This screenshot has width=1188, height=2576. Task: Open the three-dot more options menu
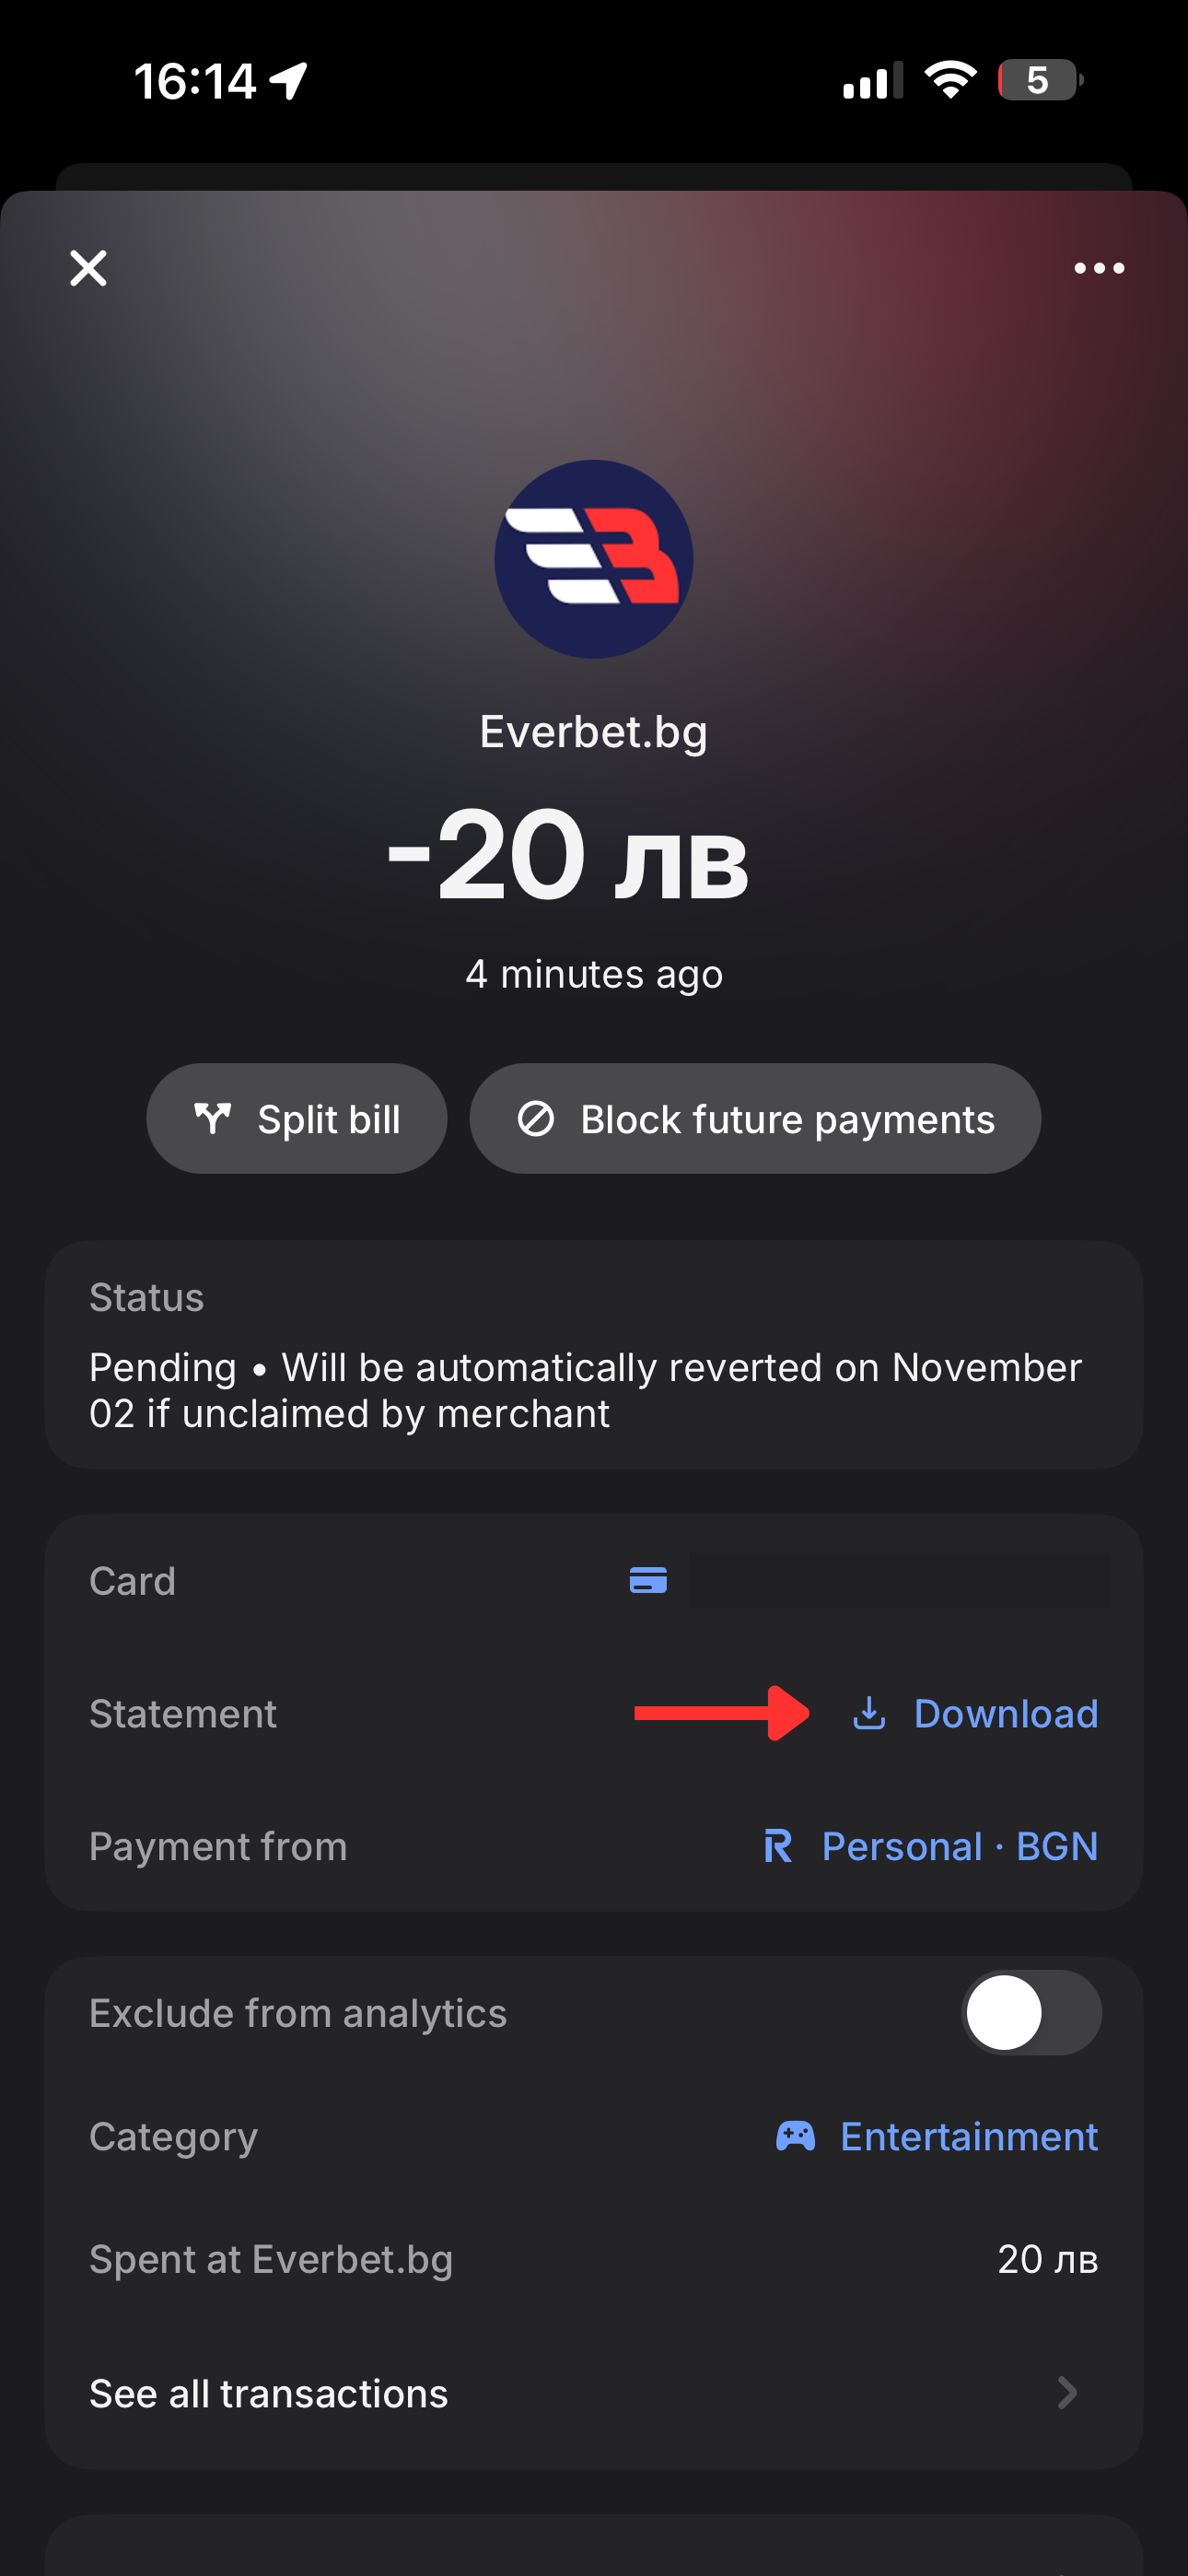(1098, 268)
